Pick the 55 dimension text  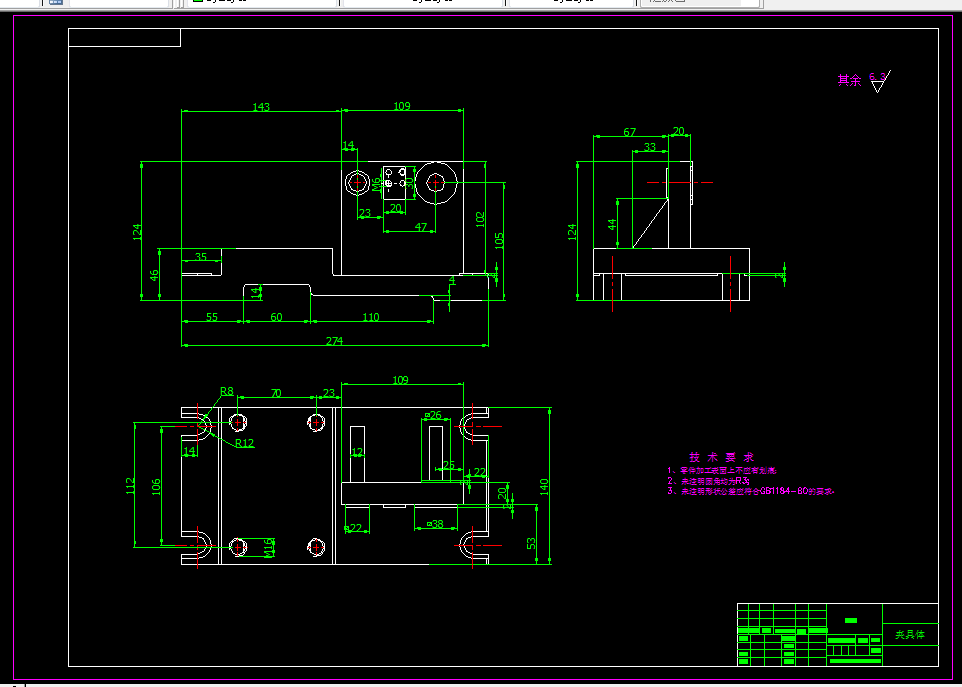tap(212, 317)
